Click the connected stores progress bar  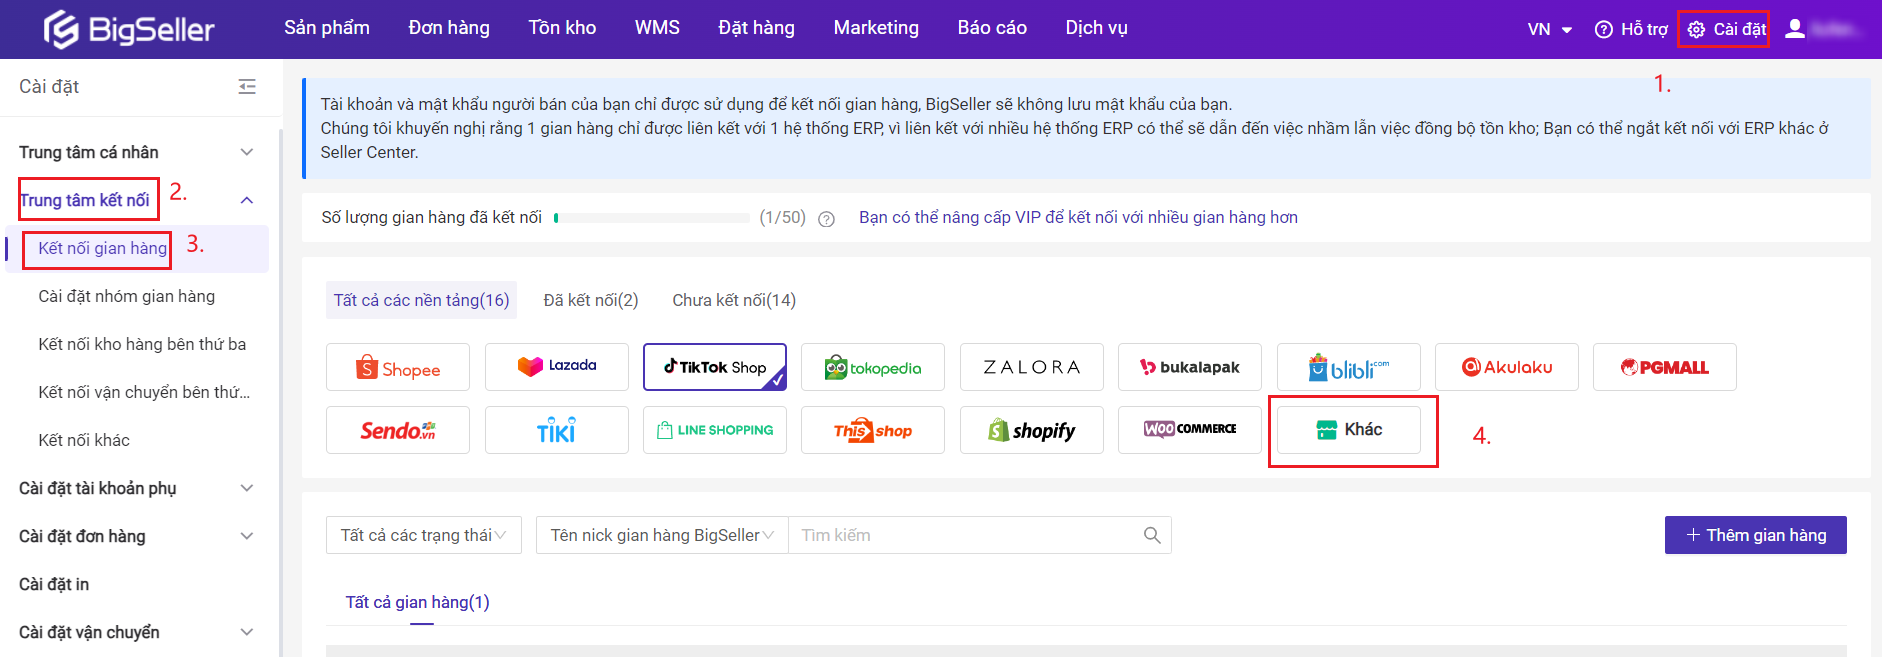pyautogui.click(x=652, y=217)
